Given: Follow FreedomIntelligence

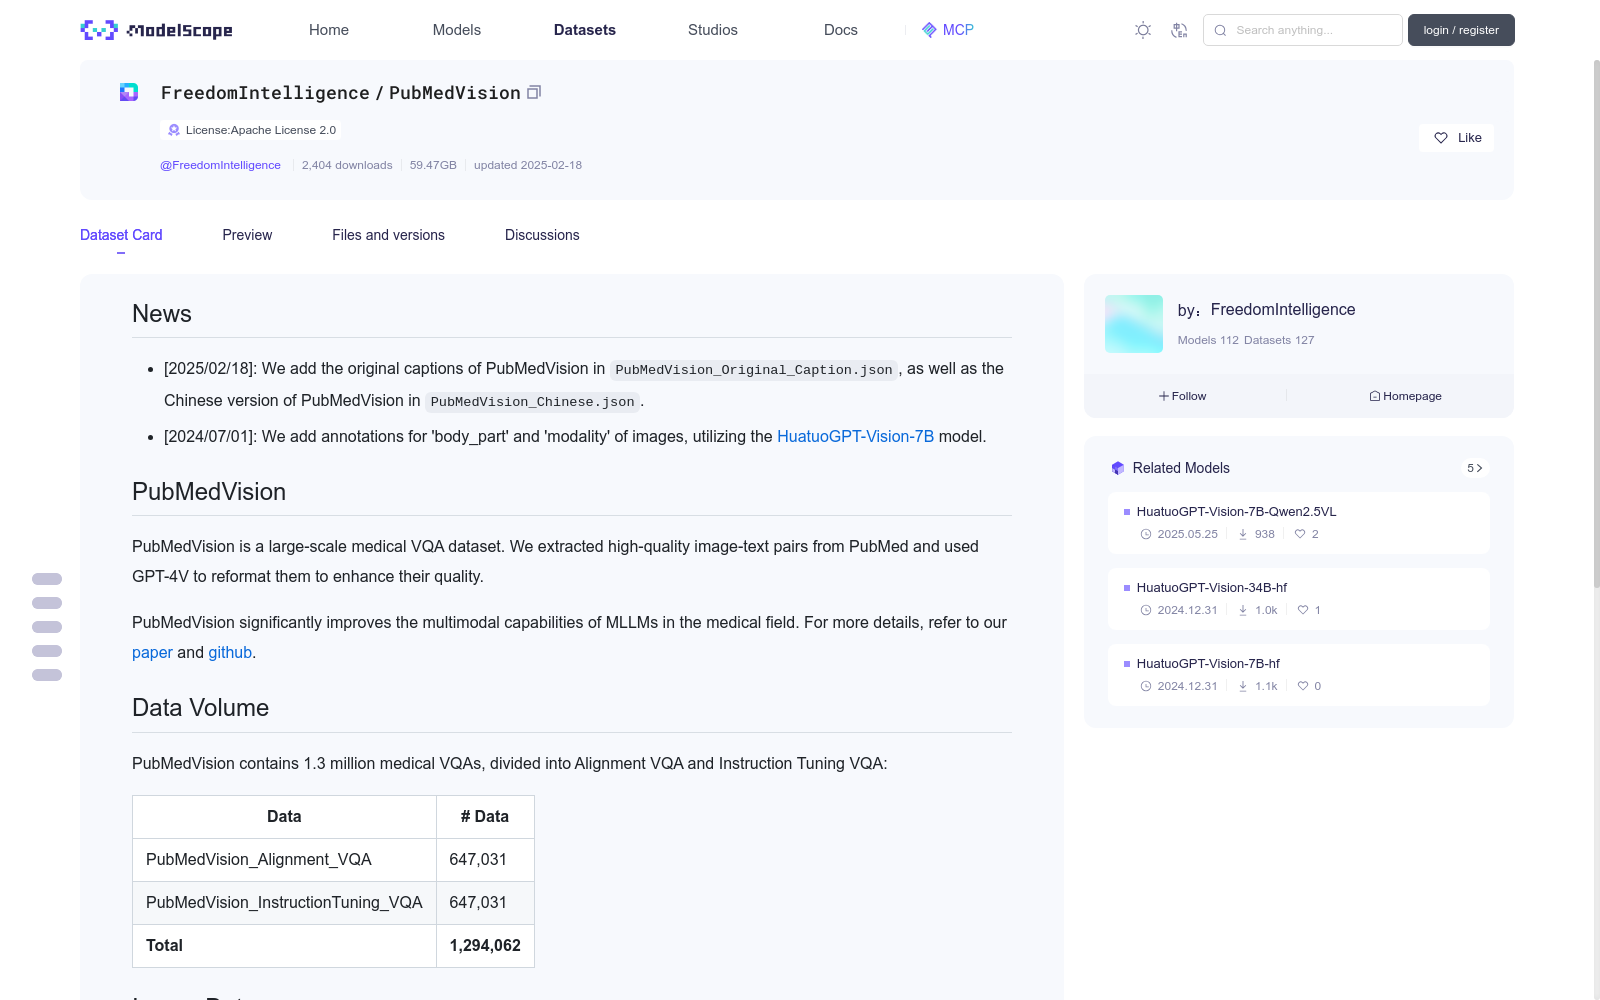Looking at the screenshot, I should coord(1183,396).
